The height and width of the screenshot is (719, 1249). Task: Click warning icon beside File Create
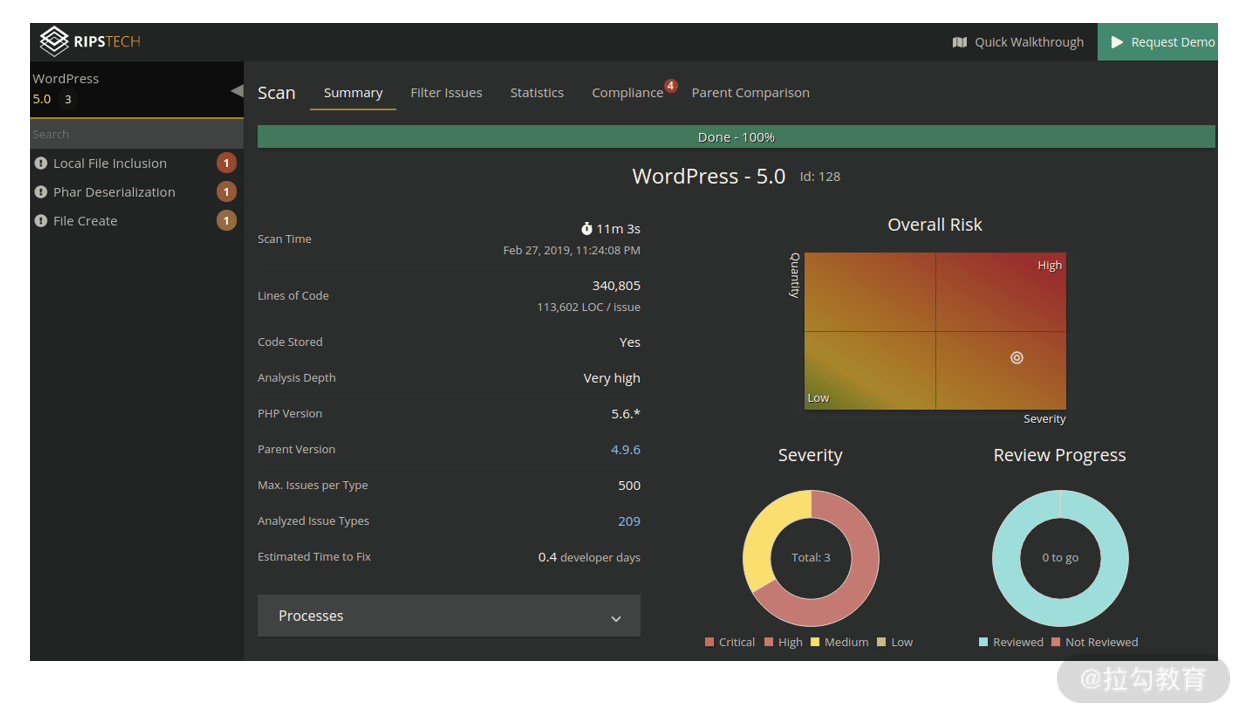[x=41, y=221]
